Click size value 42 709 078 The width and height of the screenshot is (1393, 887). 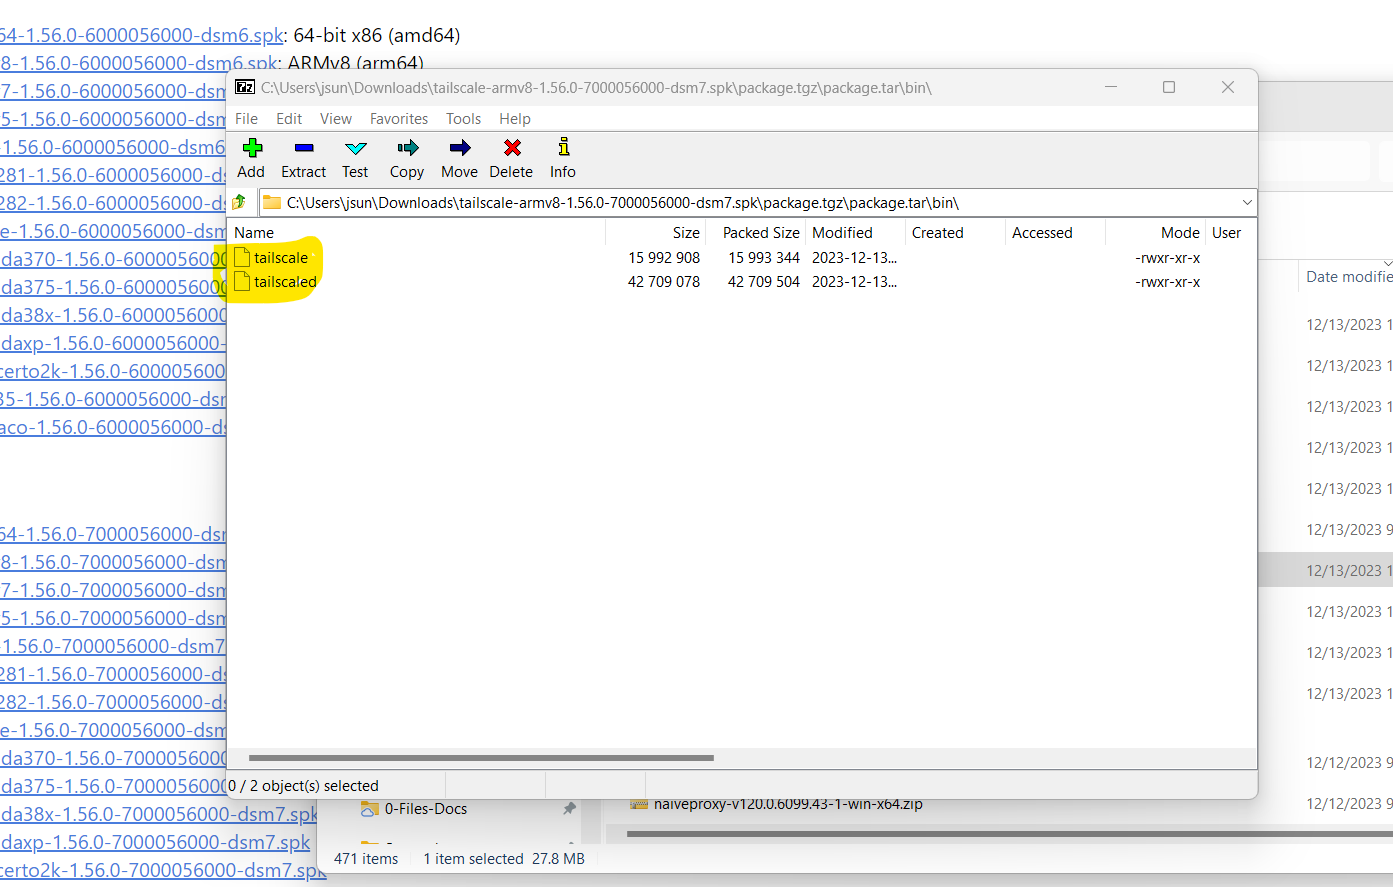click(664, 281)
